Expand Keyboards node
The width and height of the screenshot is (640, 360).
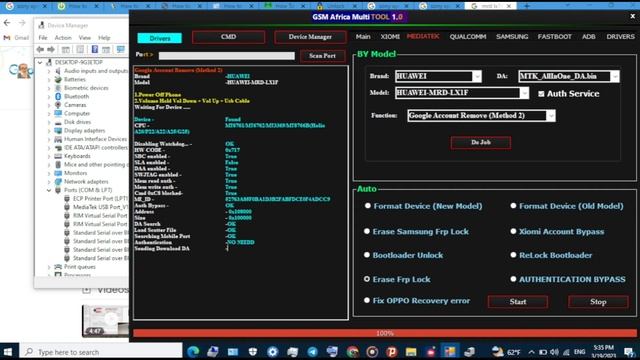tap(49, 156)
